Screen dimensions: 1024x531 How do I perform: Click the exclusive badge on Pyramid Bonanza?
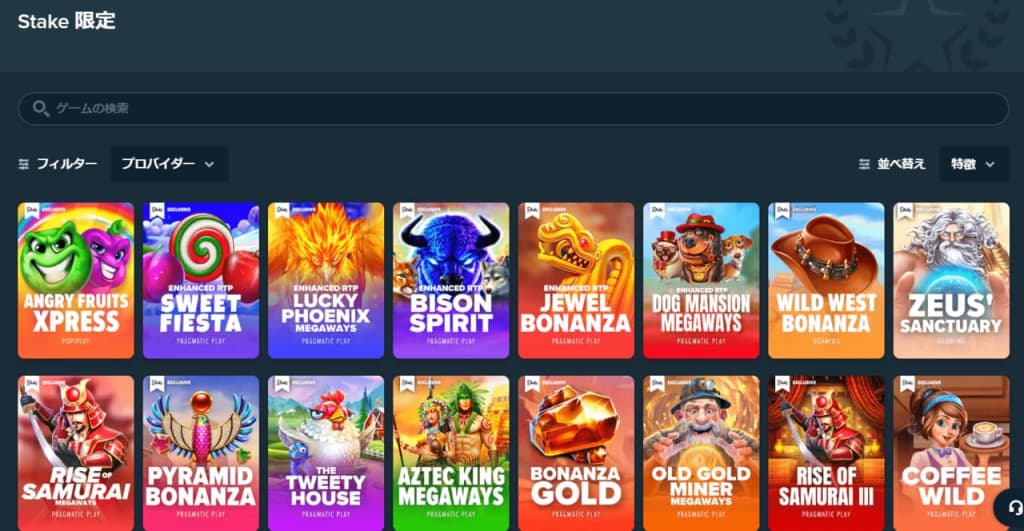tap(157, 383)
